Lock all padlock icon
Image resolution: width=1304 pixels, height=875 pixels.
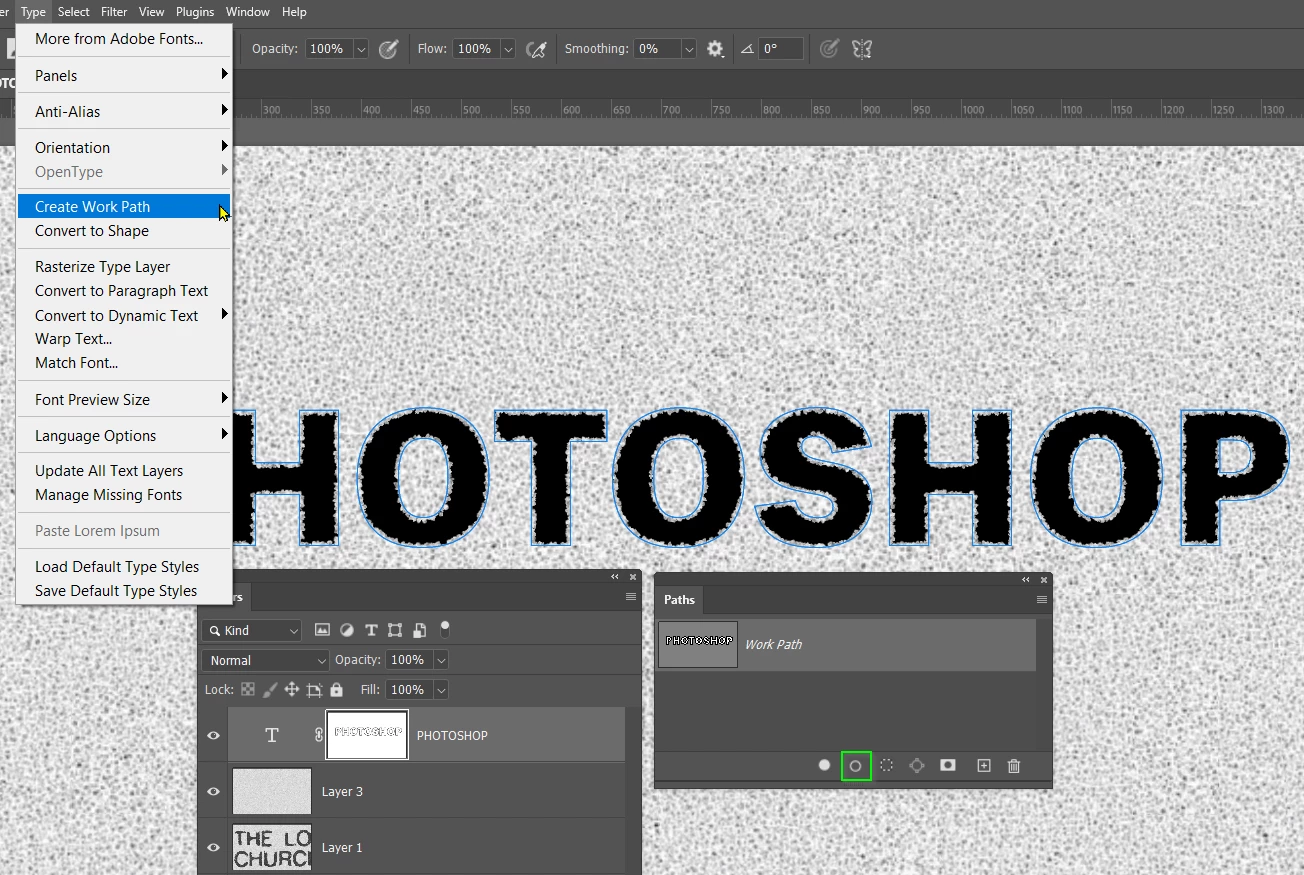click(336, 690)
